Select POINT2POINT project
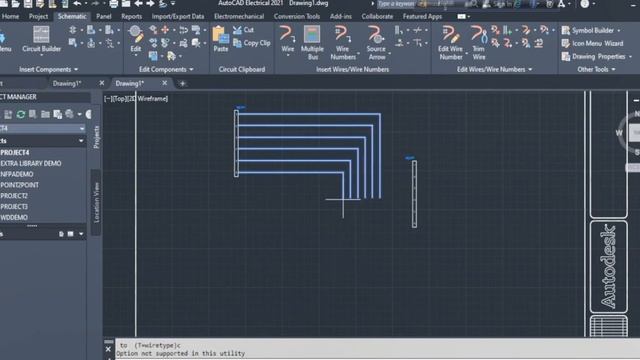Viewport: 640px width, 360px height. coord(19,185)
